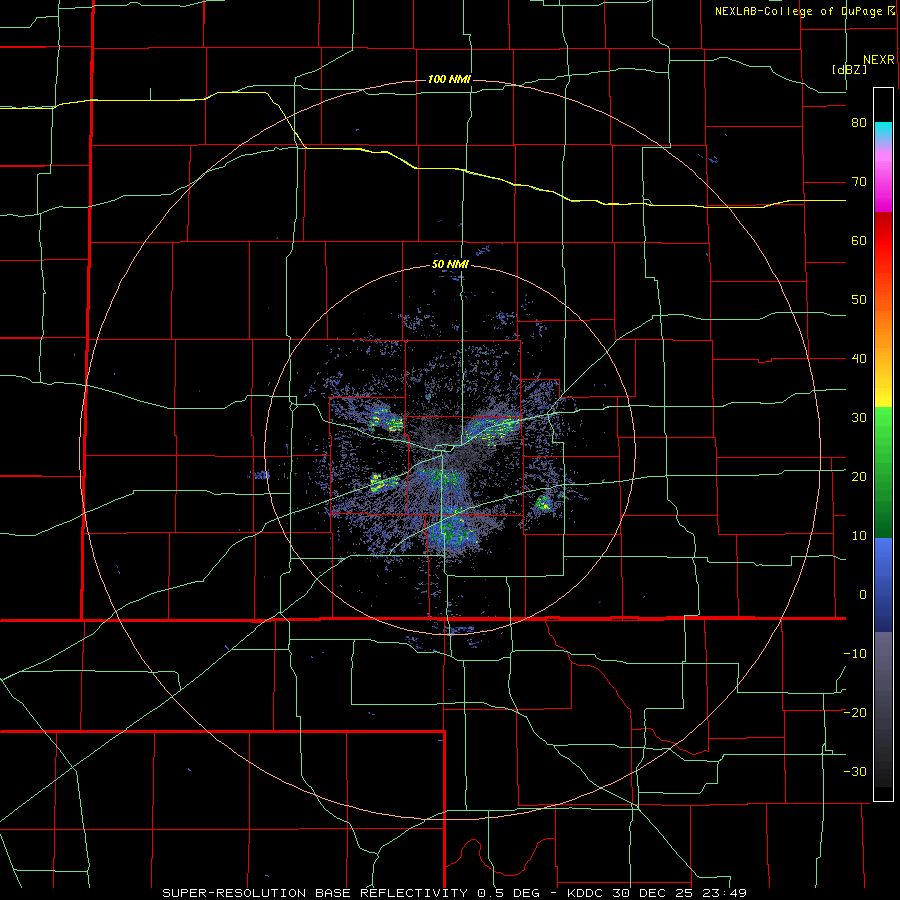This screenshot has width=900, height=900.
Task: Click the magenta segment of color bar
Action: point(883,181)
